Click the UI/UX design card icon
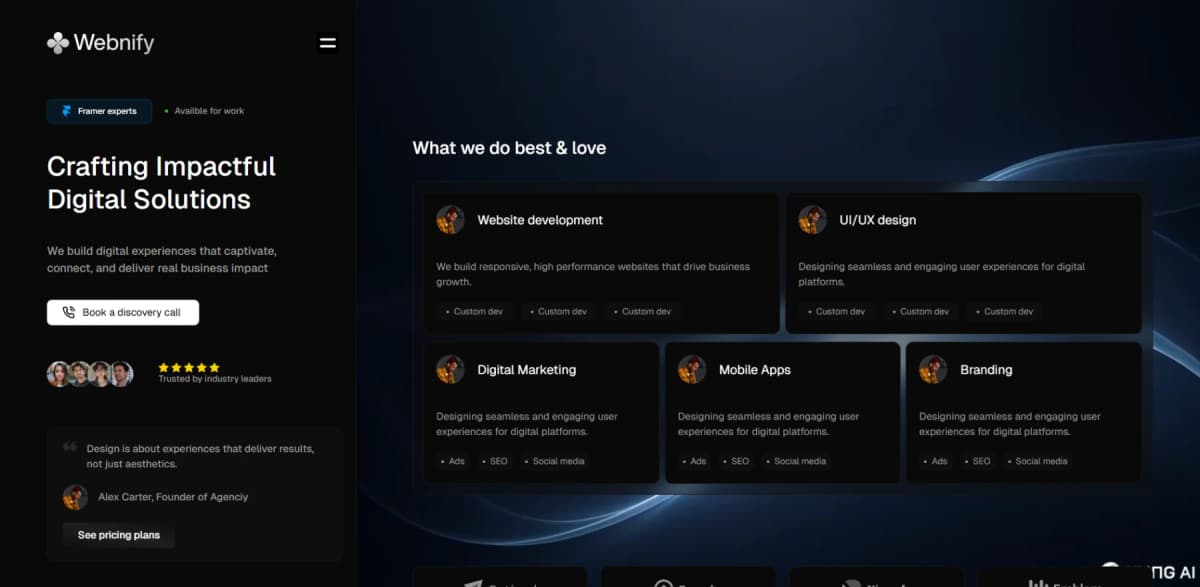This screenshot has width=1200, height=587. (x=812, y=220)
